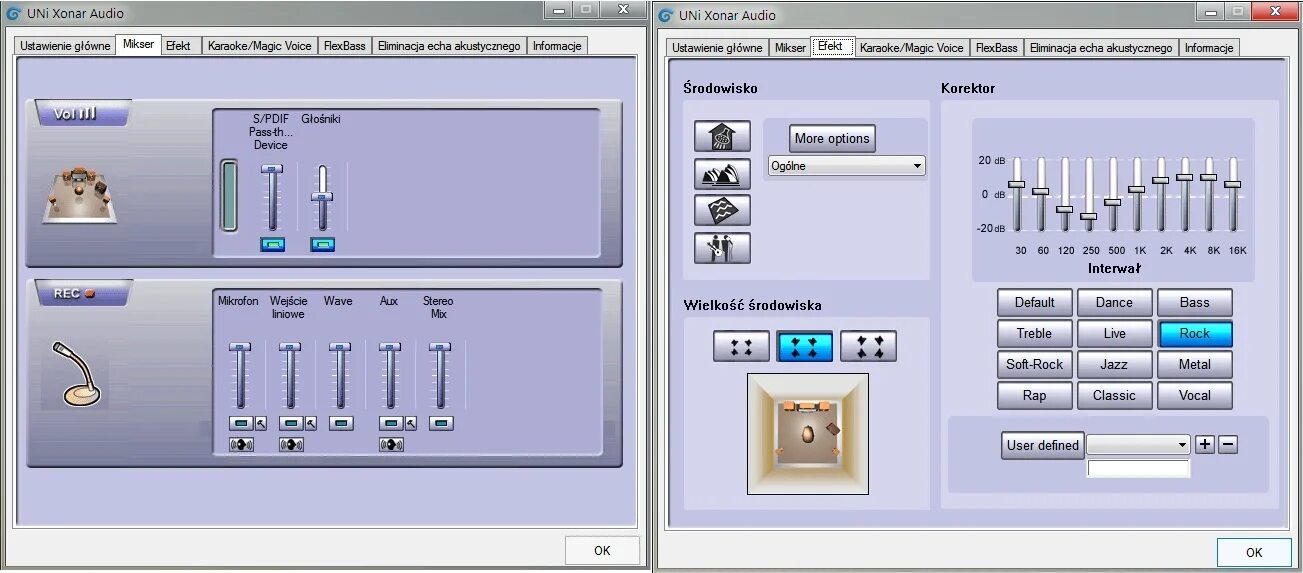Click OK in the Efekt window
1303x573 pixels.
1254,552
